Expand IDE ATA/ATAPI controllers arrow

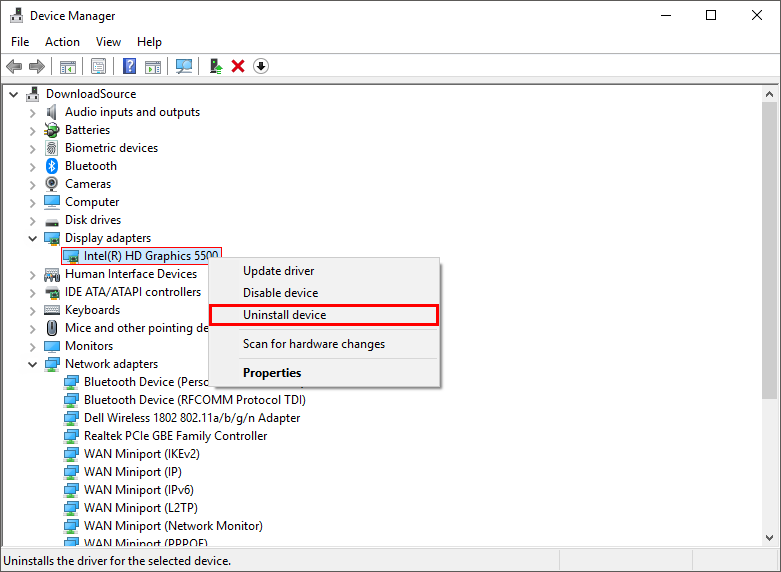tap(33, 292)
